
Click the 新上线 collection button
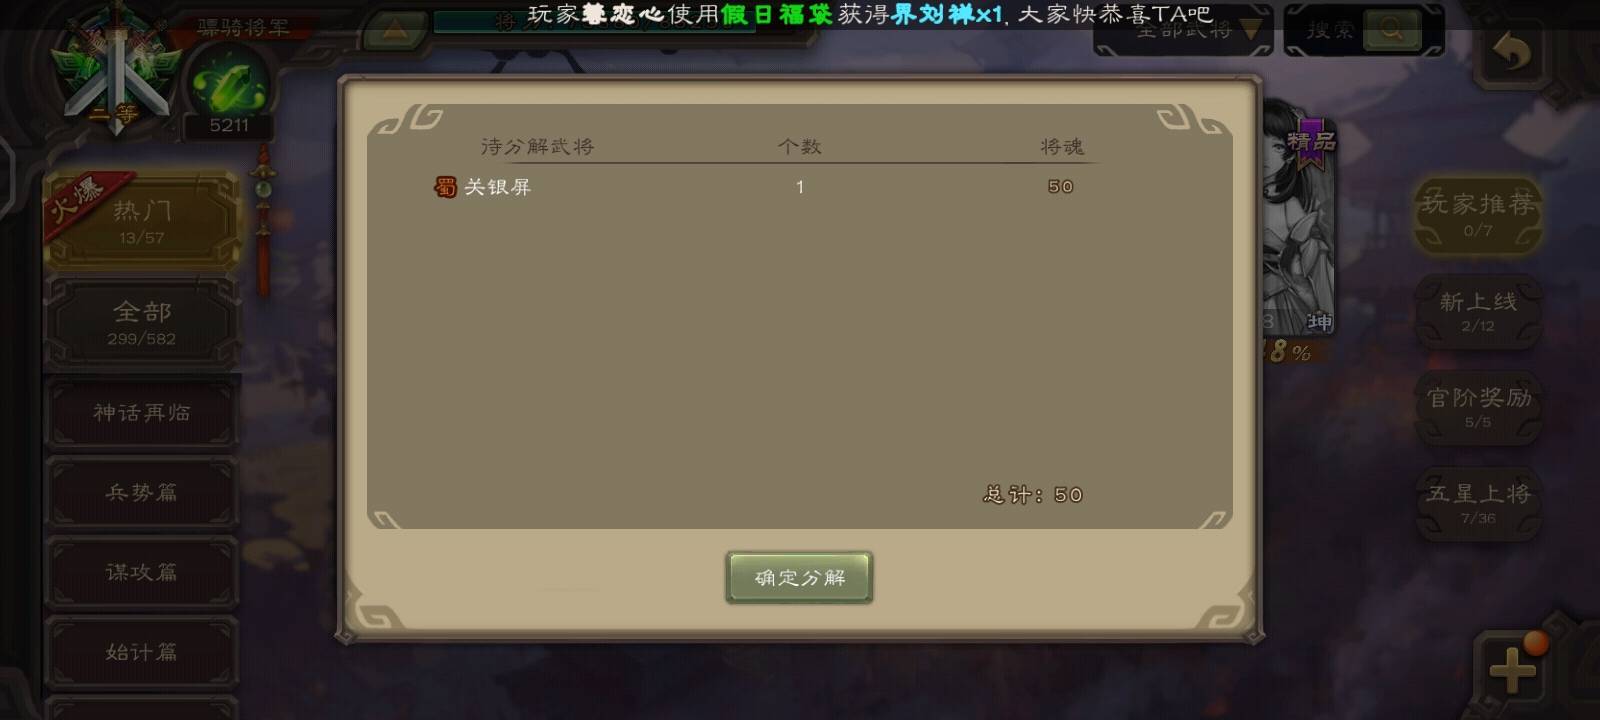pyautogui.click(x=1477, y=311)
